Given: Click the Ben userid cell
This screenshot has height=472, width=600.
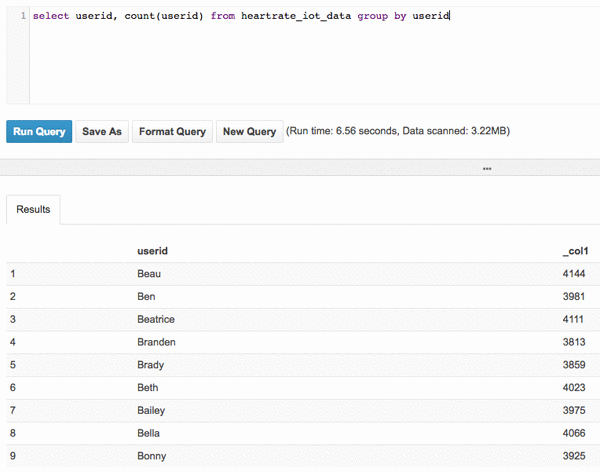Looking at the screenshot, I should (x=146, y=296).
